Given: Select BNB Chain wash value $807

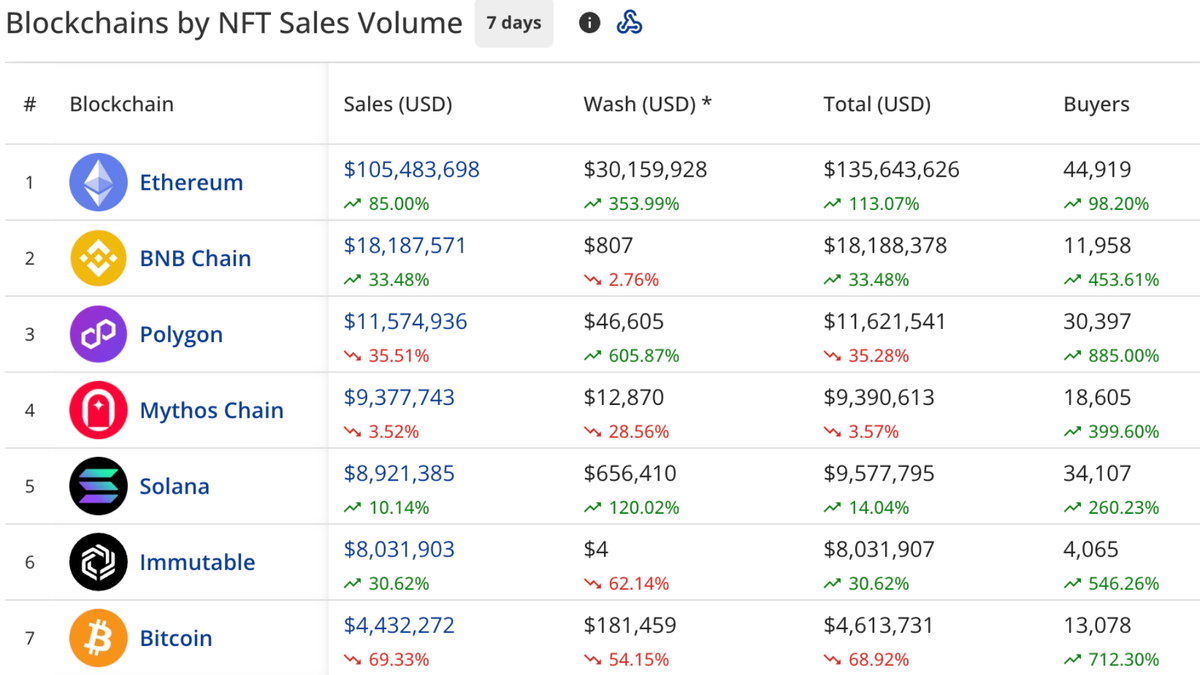Looking at the screenshot, I should pos(608,246).
